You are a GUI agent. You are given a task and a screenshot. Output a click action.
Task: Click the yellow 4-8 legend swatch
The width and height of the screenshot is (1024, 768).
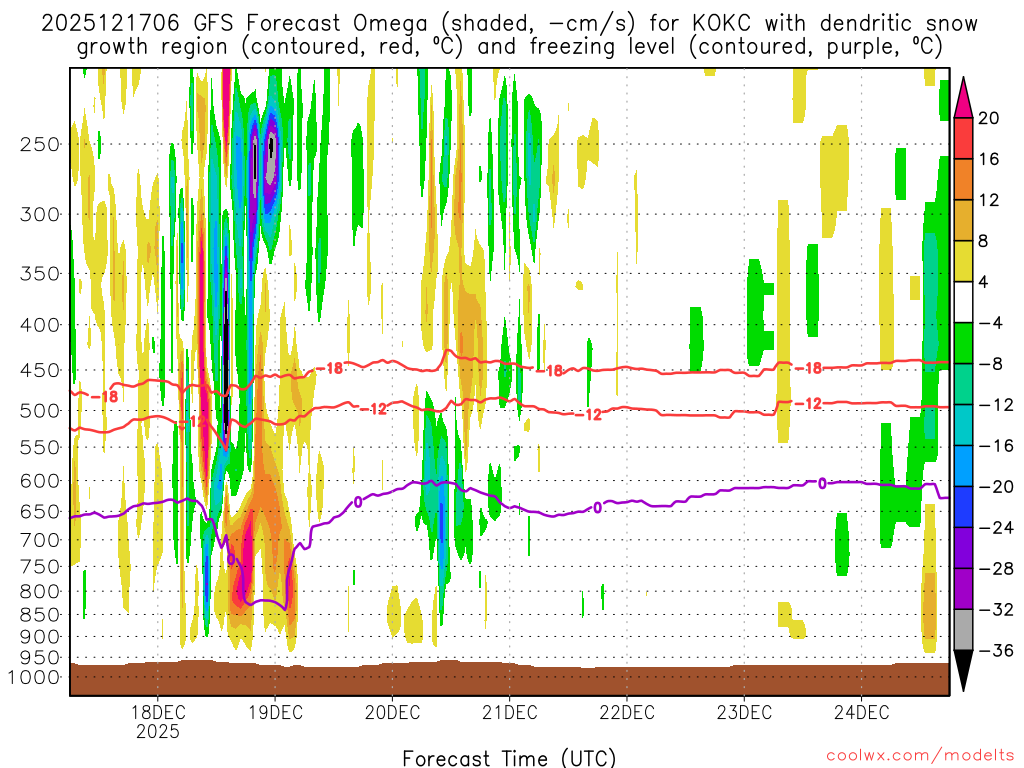(x=963, y=261)
